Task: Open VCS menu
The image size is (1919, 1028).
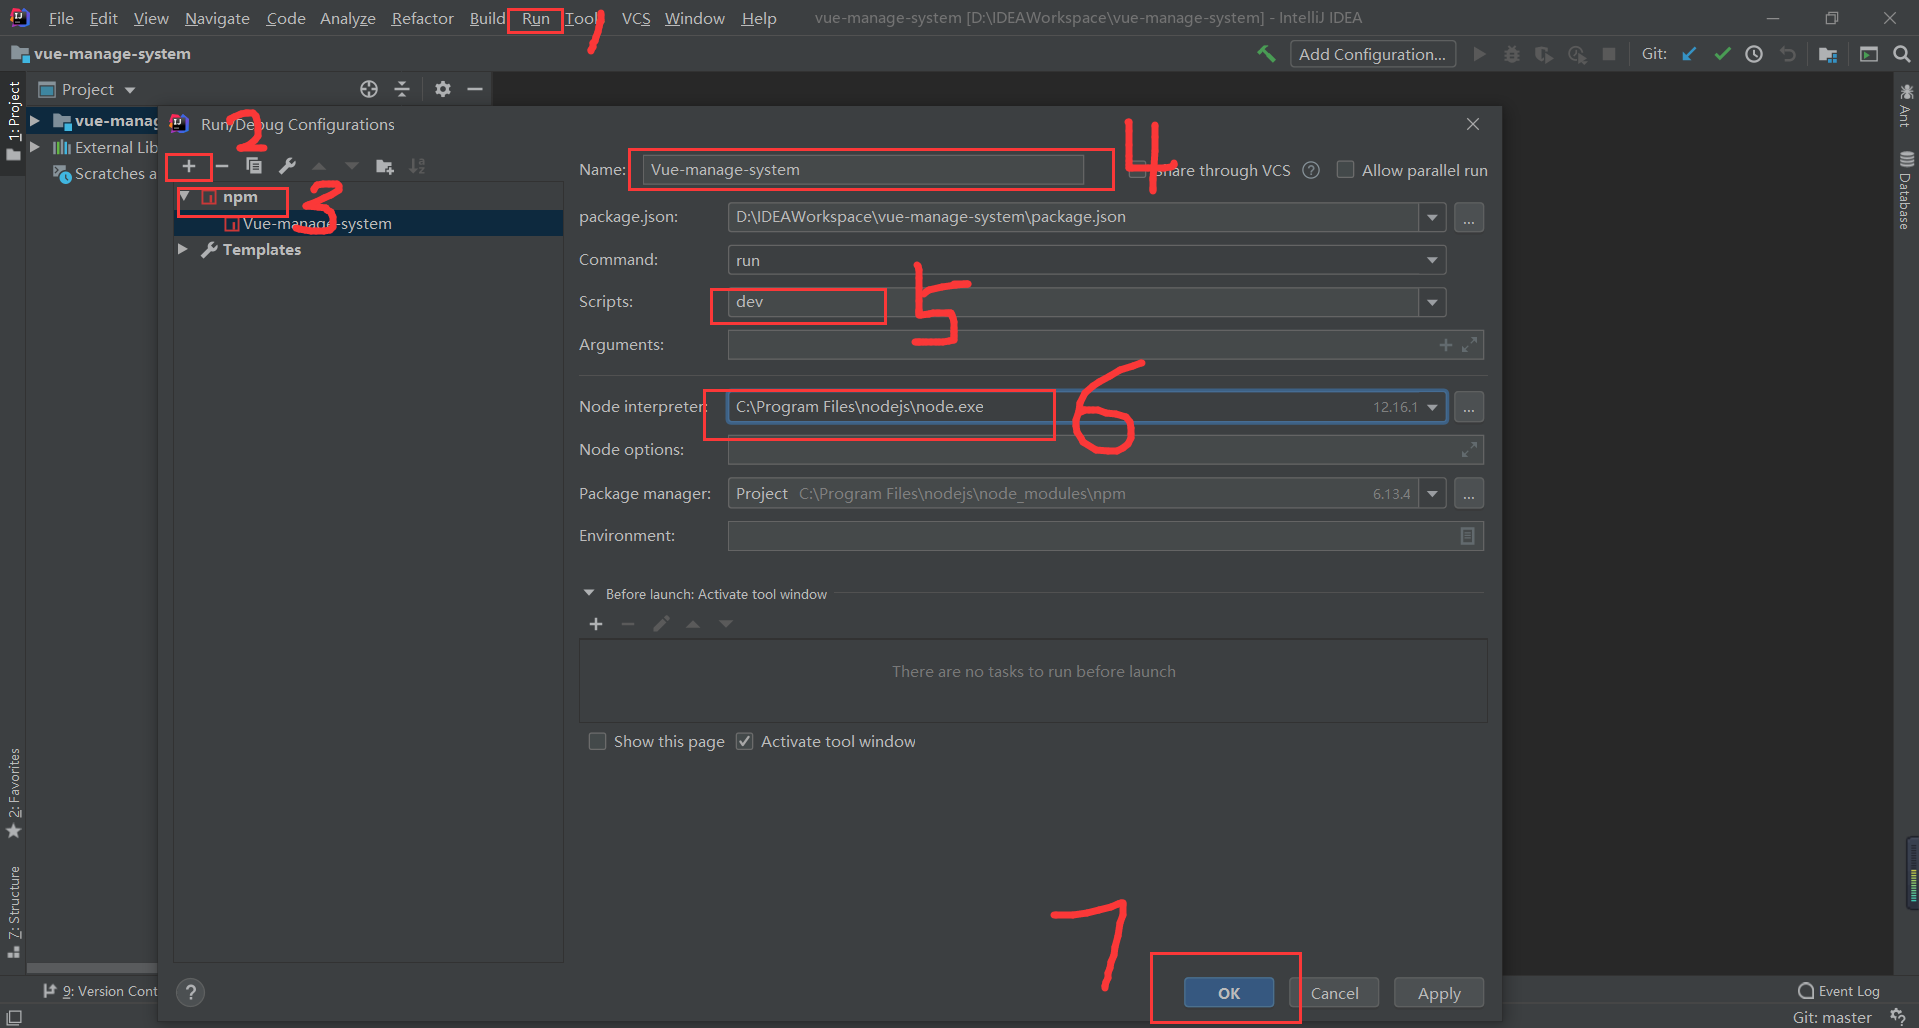Action: point(636,18)
